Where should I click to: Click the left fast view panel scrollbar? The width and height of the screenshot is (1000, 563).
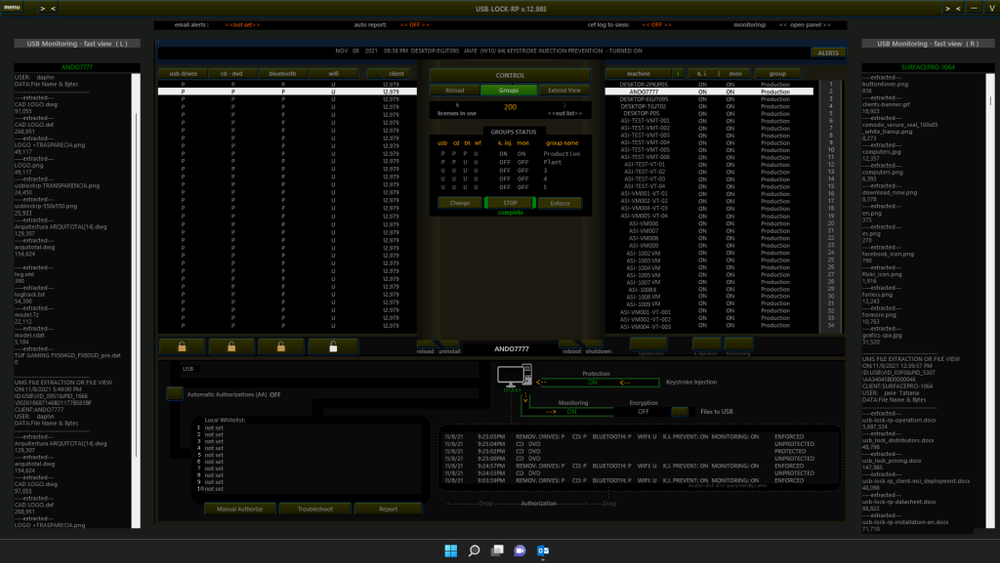pos(136,300)
